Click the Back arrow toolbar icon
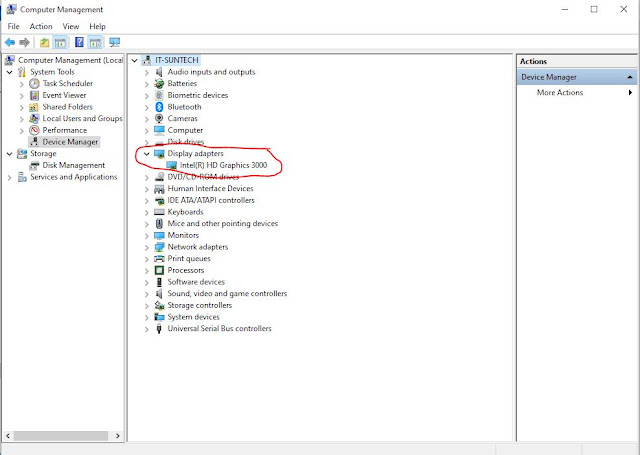The image size is (640, 455). [10, 42]
